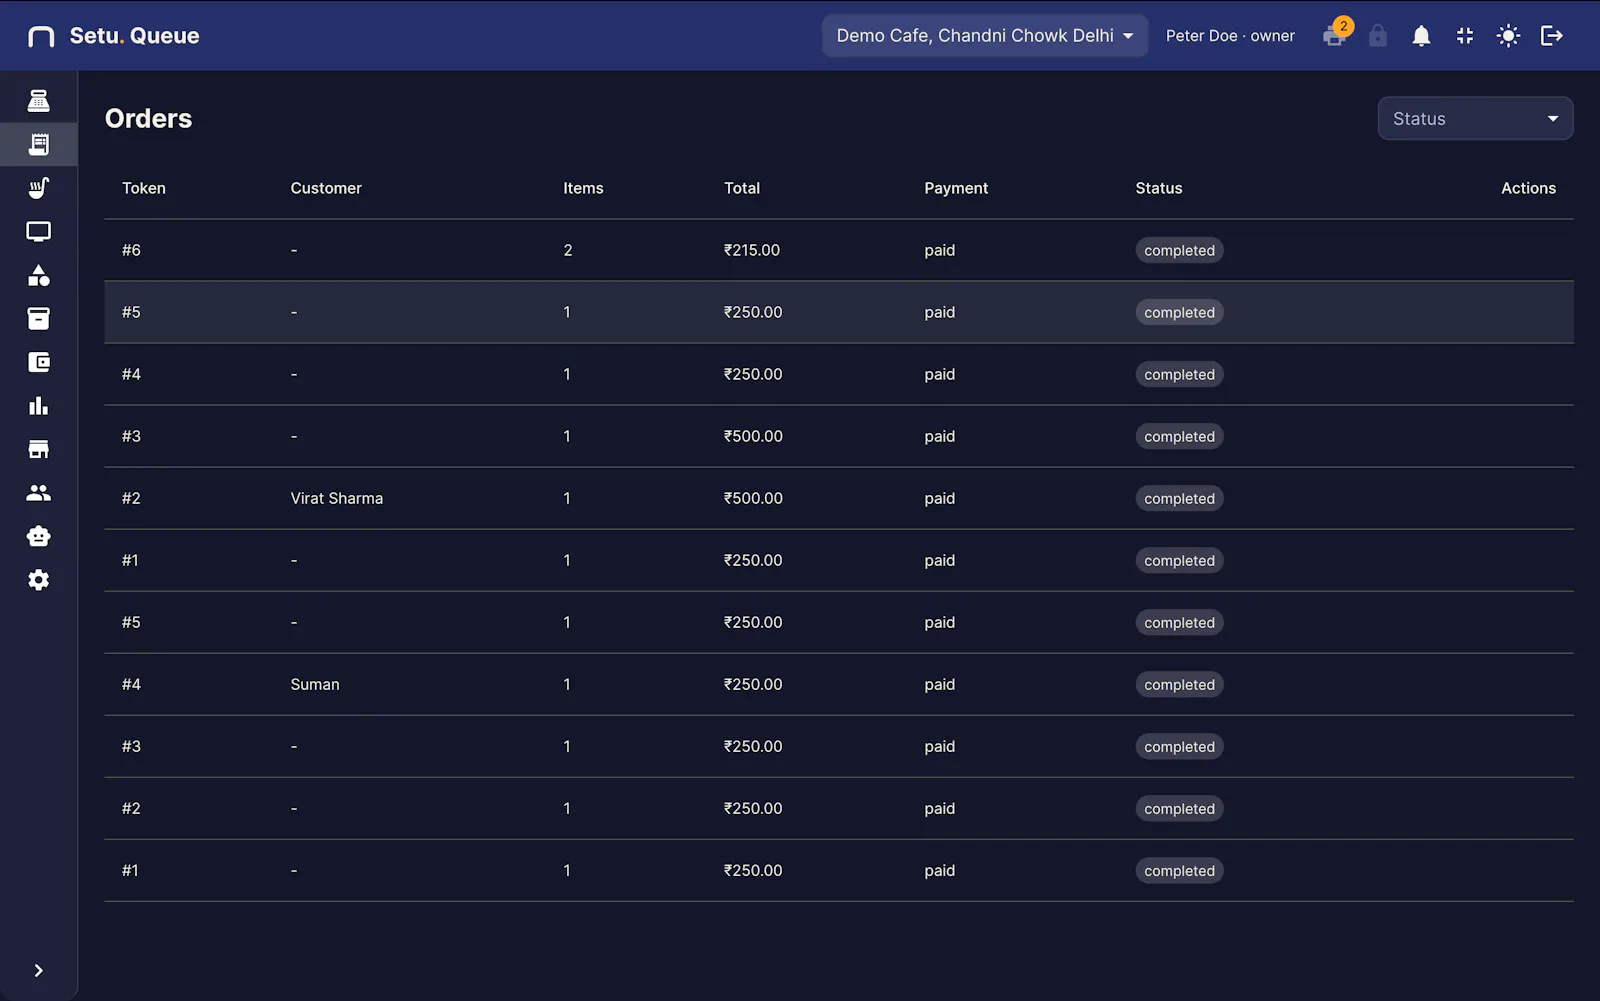Open the Orders receipt icon in sidebar

pos(38,145)
